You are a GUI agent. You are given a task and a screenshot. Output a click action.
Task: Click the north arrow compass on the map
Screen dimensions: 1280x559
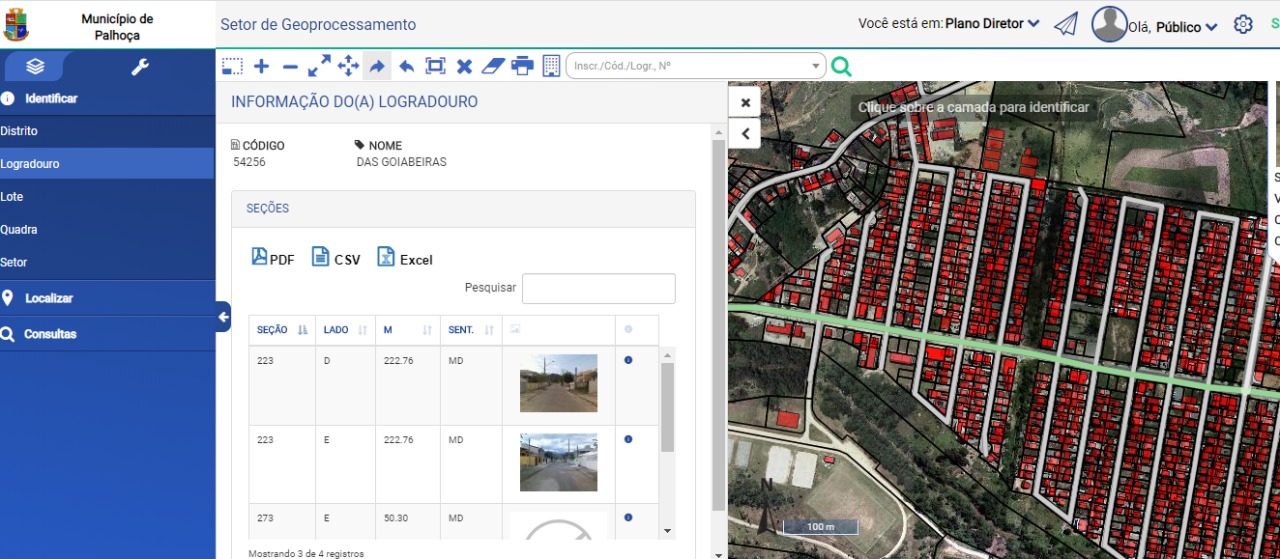pos(767,506)
